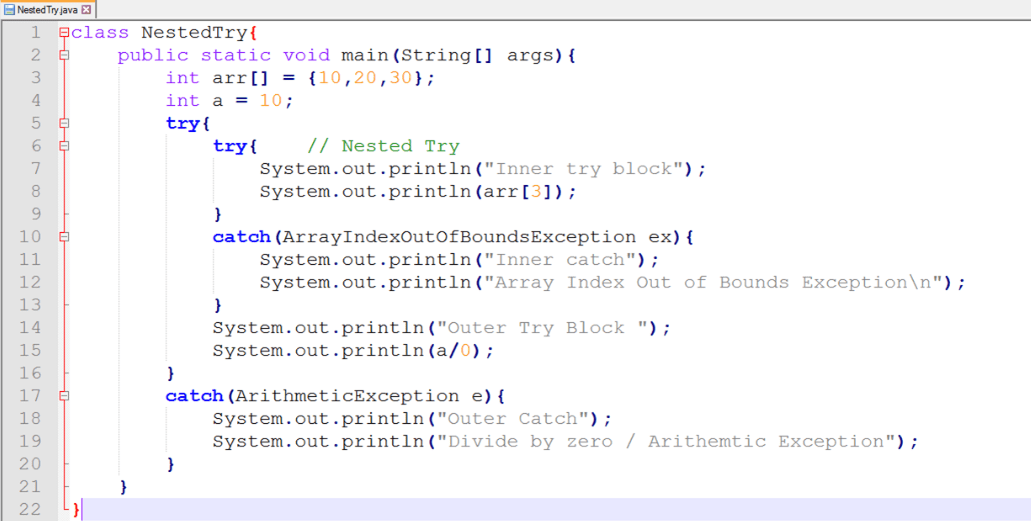Click 'int a = 10;' on line 4
The width and height of the screenshot is (1031, 521).
[229, 101]
